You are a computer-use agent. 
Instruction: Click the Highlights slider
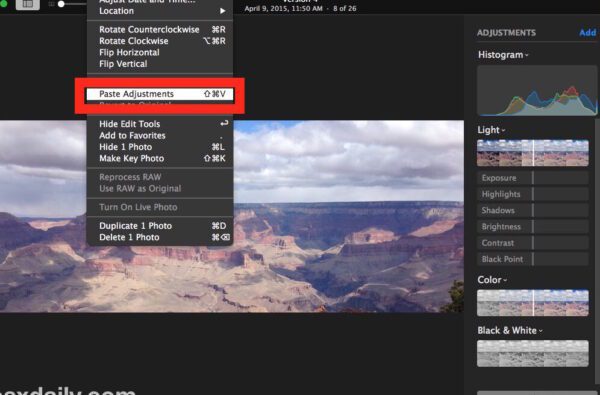pos(533,194)
